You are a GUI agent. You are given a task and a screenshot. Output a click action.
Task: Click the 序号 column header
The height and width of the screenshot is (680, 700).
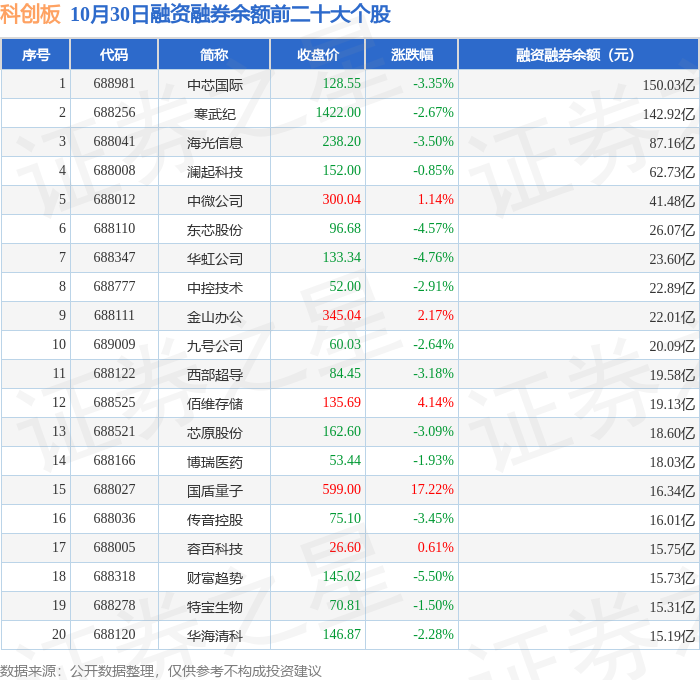click(x=35, y=54)
